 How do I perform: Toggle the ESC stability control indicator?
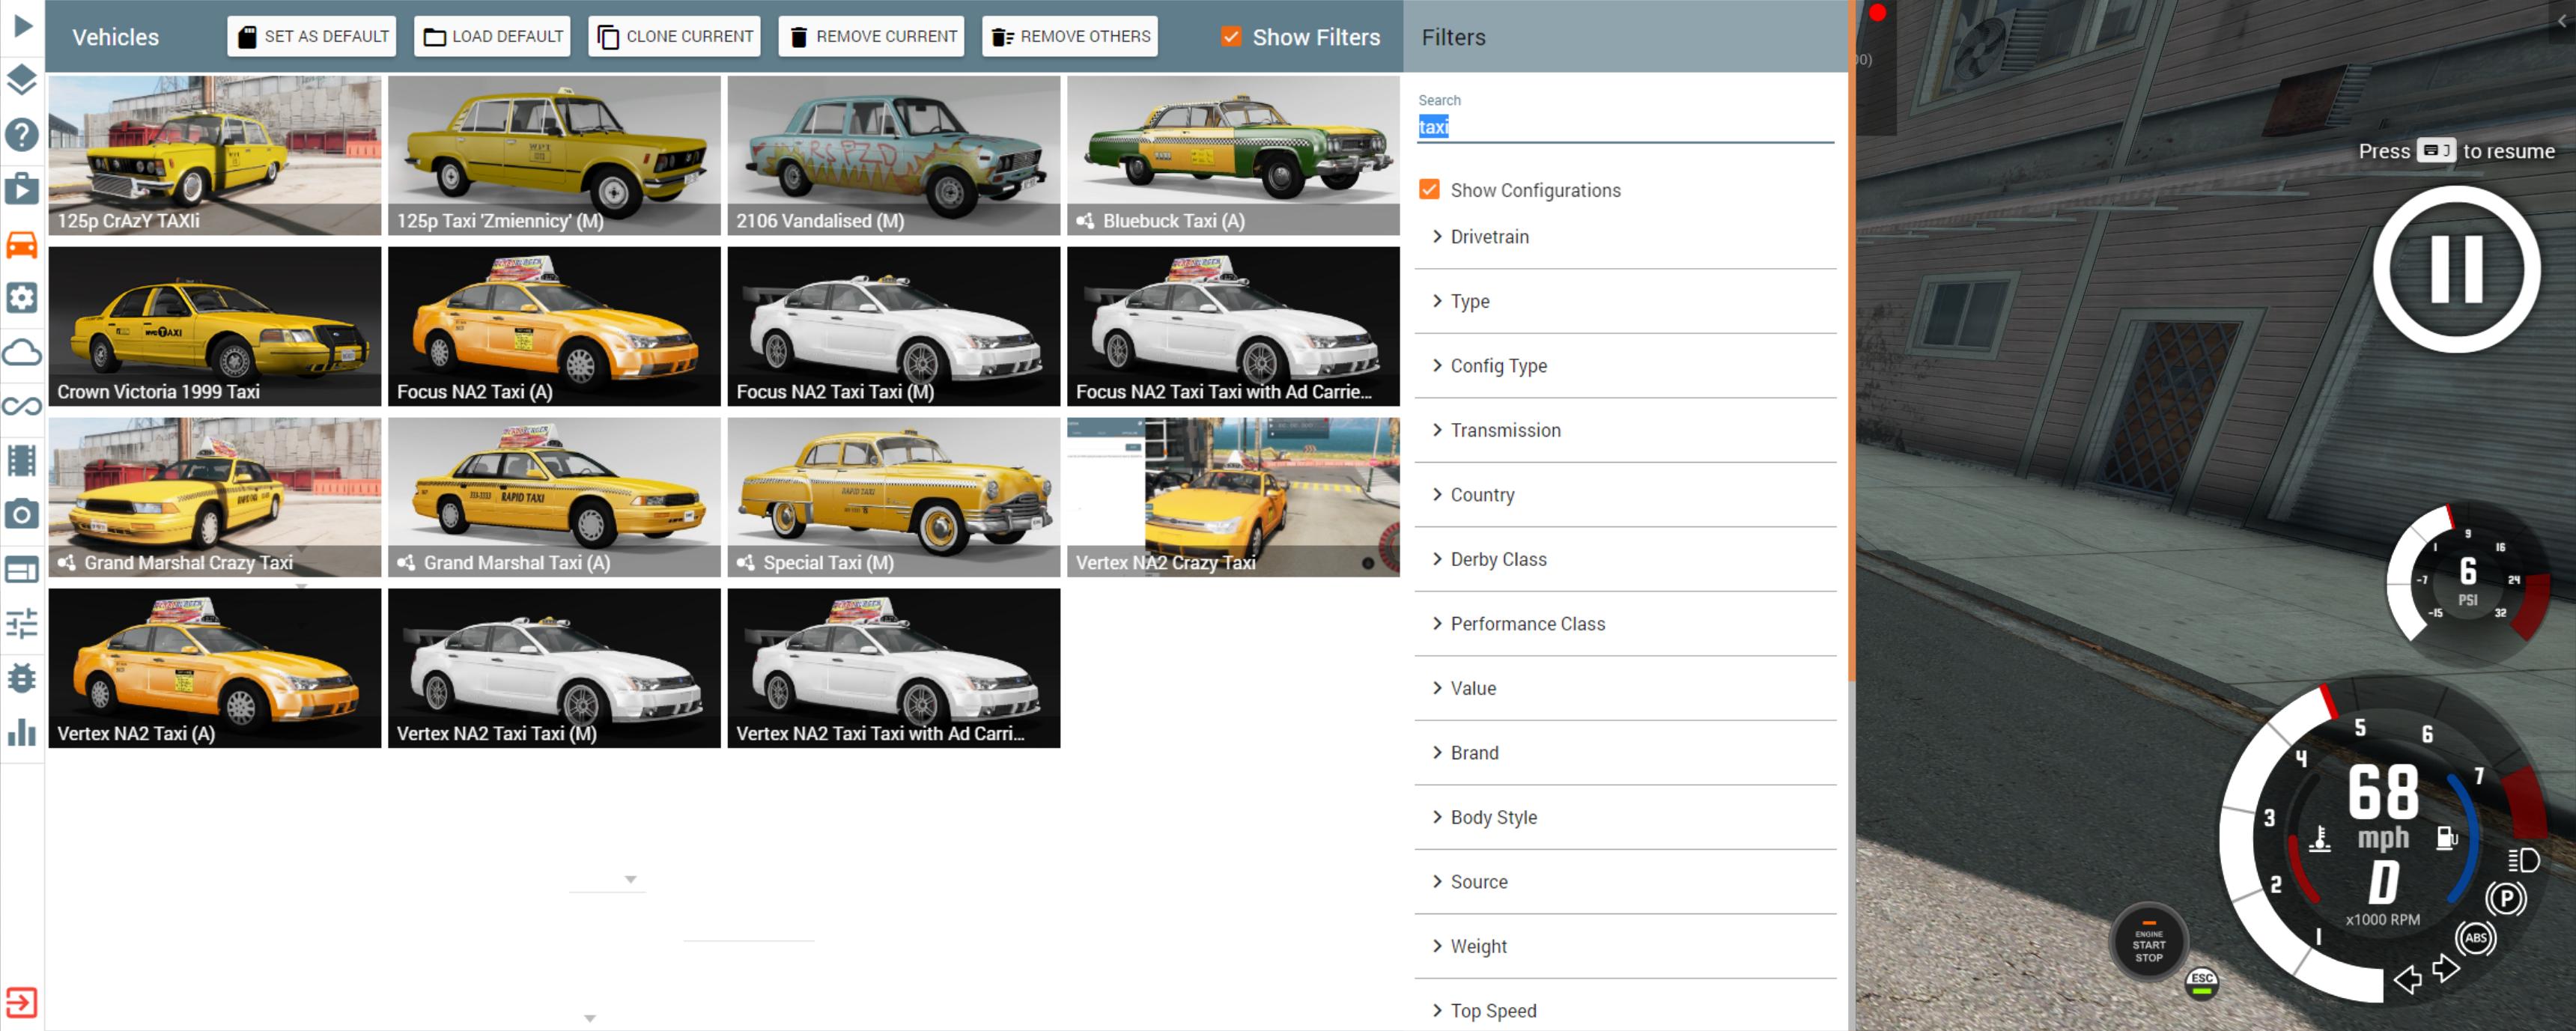(x=2201, y=982)
